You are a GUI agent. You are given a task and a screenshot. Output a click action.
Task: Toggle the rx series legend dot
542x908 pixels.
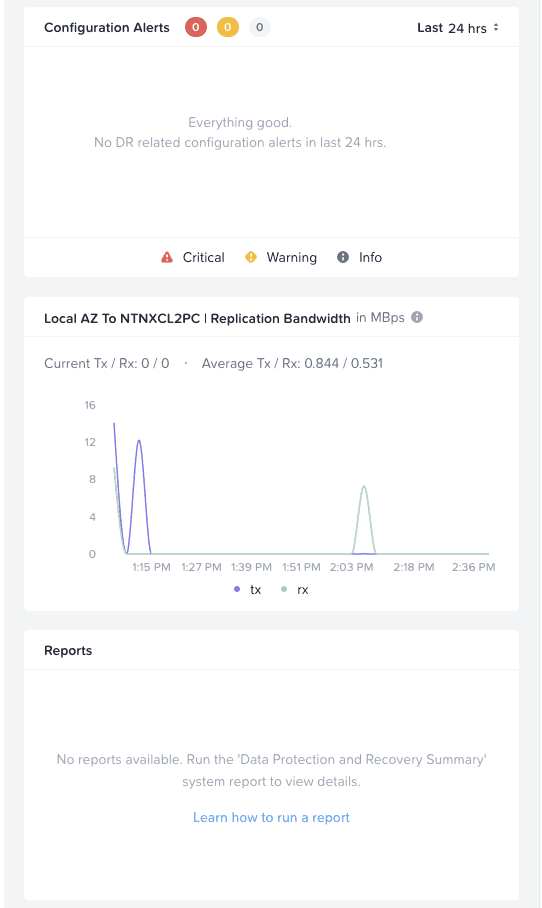(284, 590)
